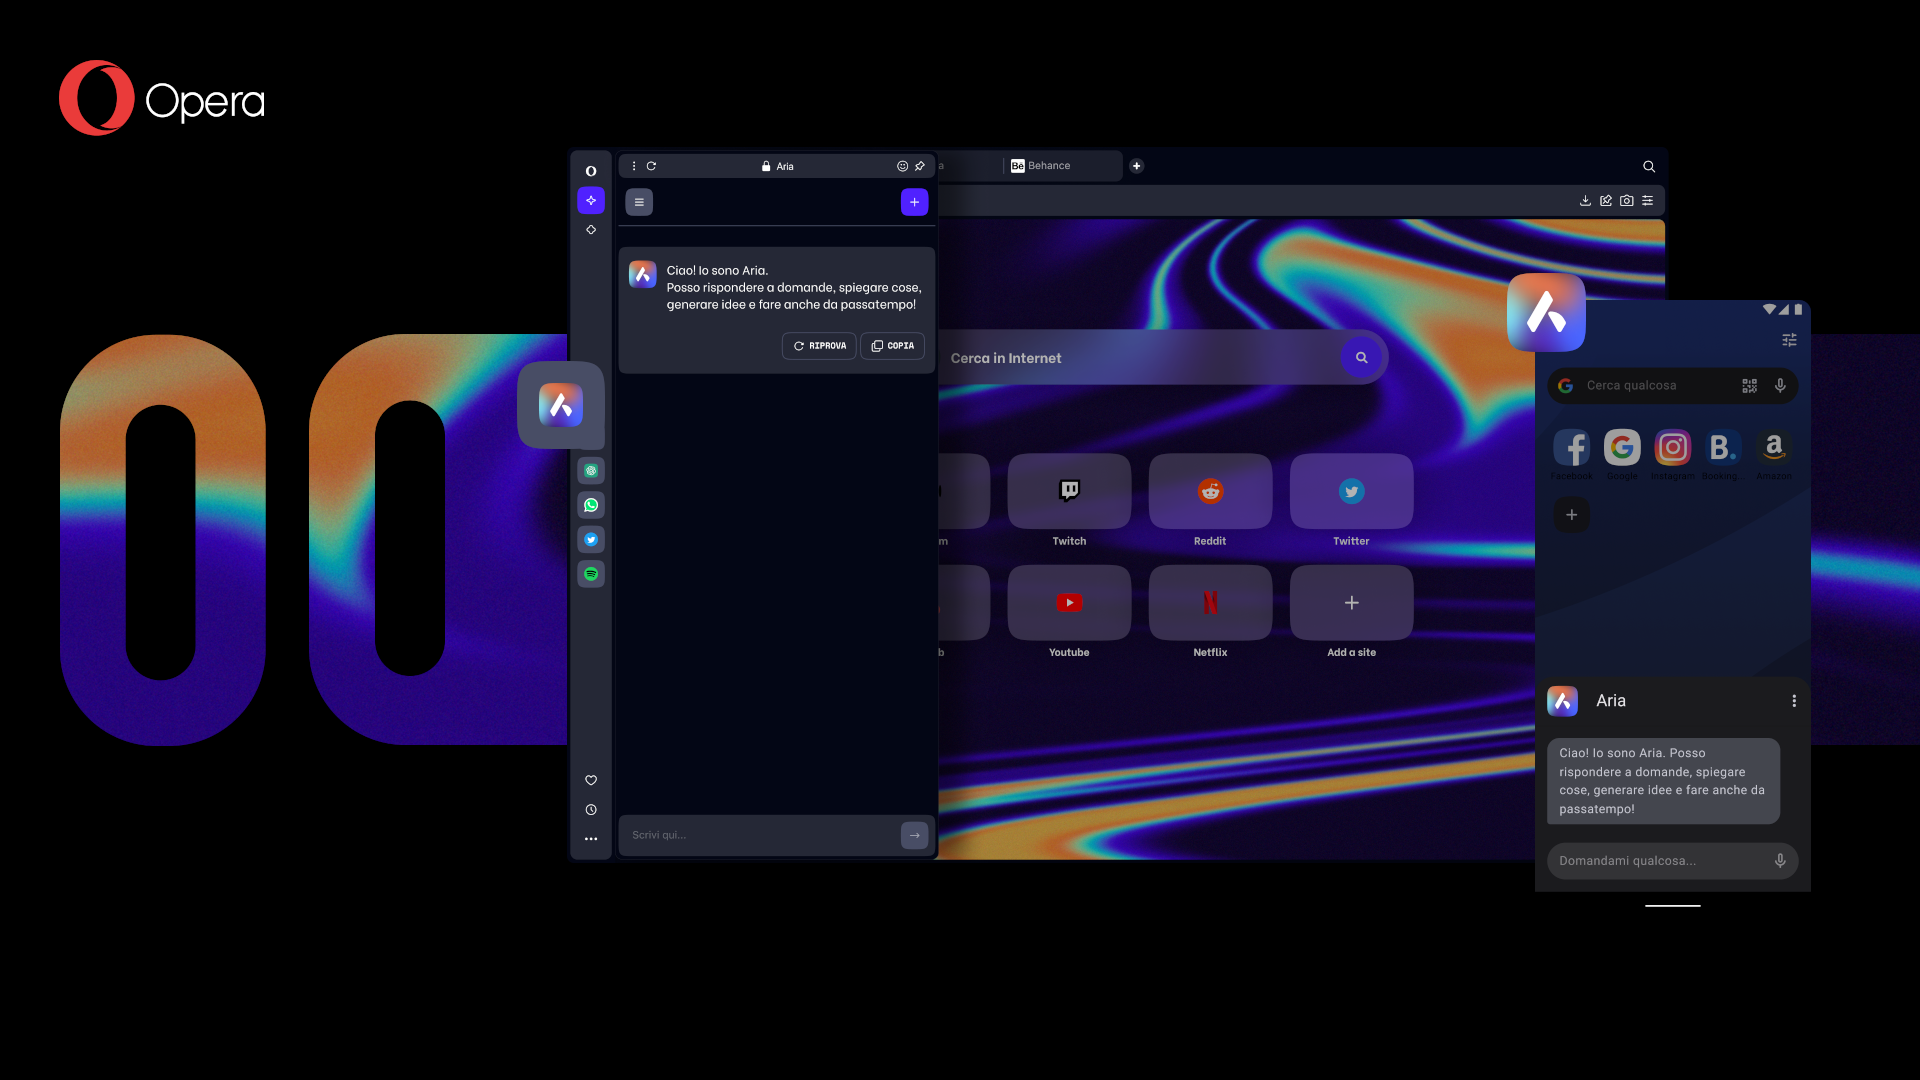
Task: Click the RIPROVA button to regenerate the response
Action: point(819,345)
